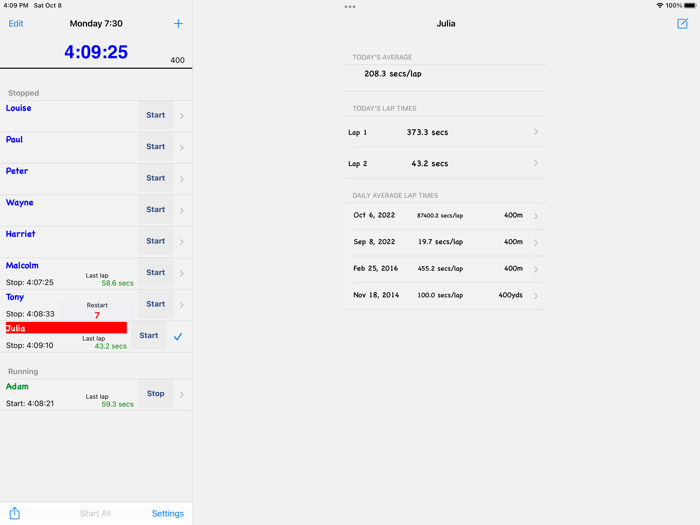Tap the compose icon next to Julia's title
The height and width of the screenshot is (525, 700).
coord(682,24)
